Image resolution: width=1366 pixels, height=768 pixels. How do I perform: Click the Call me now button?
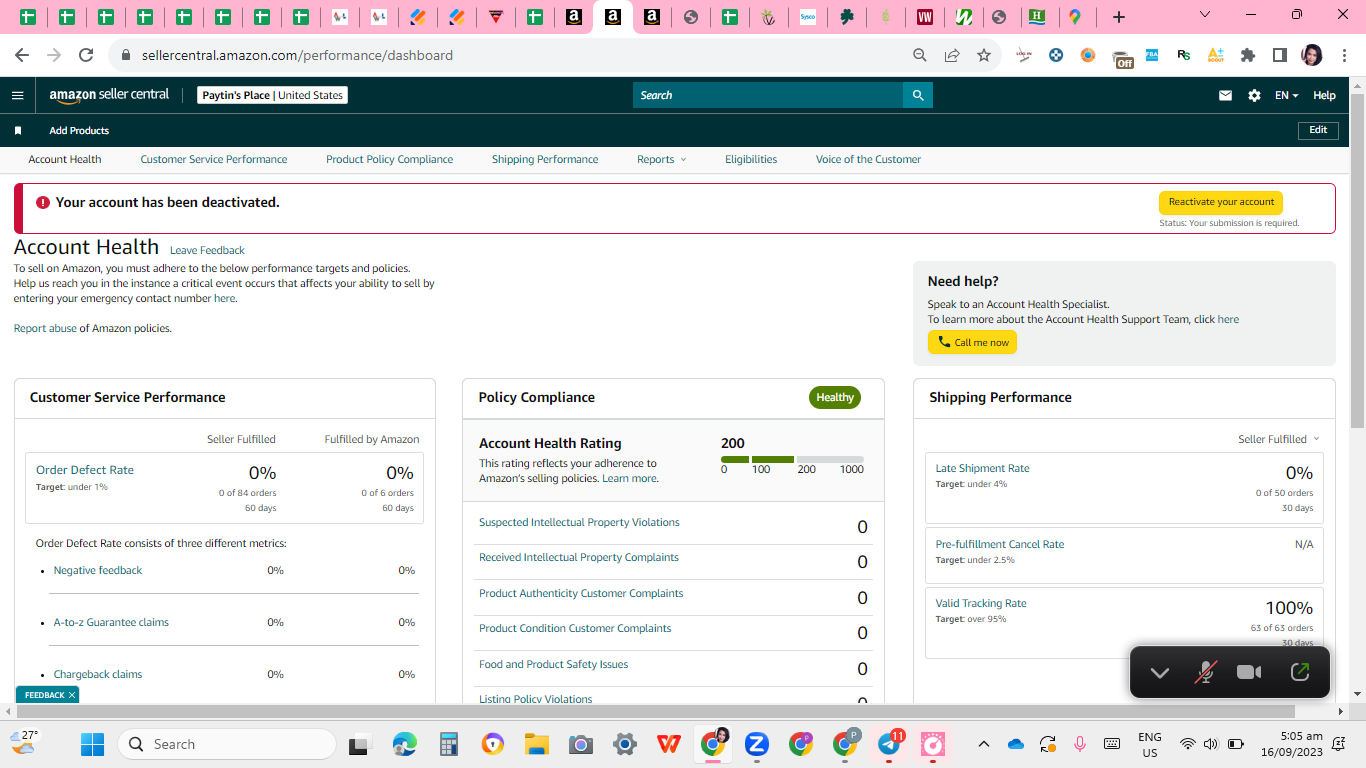(972, 342)
